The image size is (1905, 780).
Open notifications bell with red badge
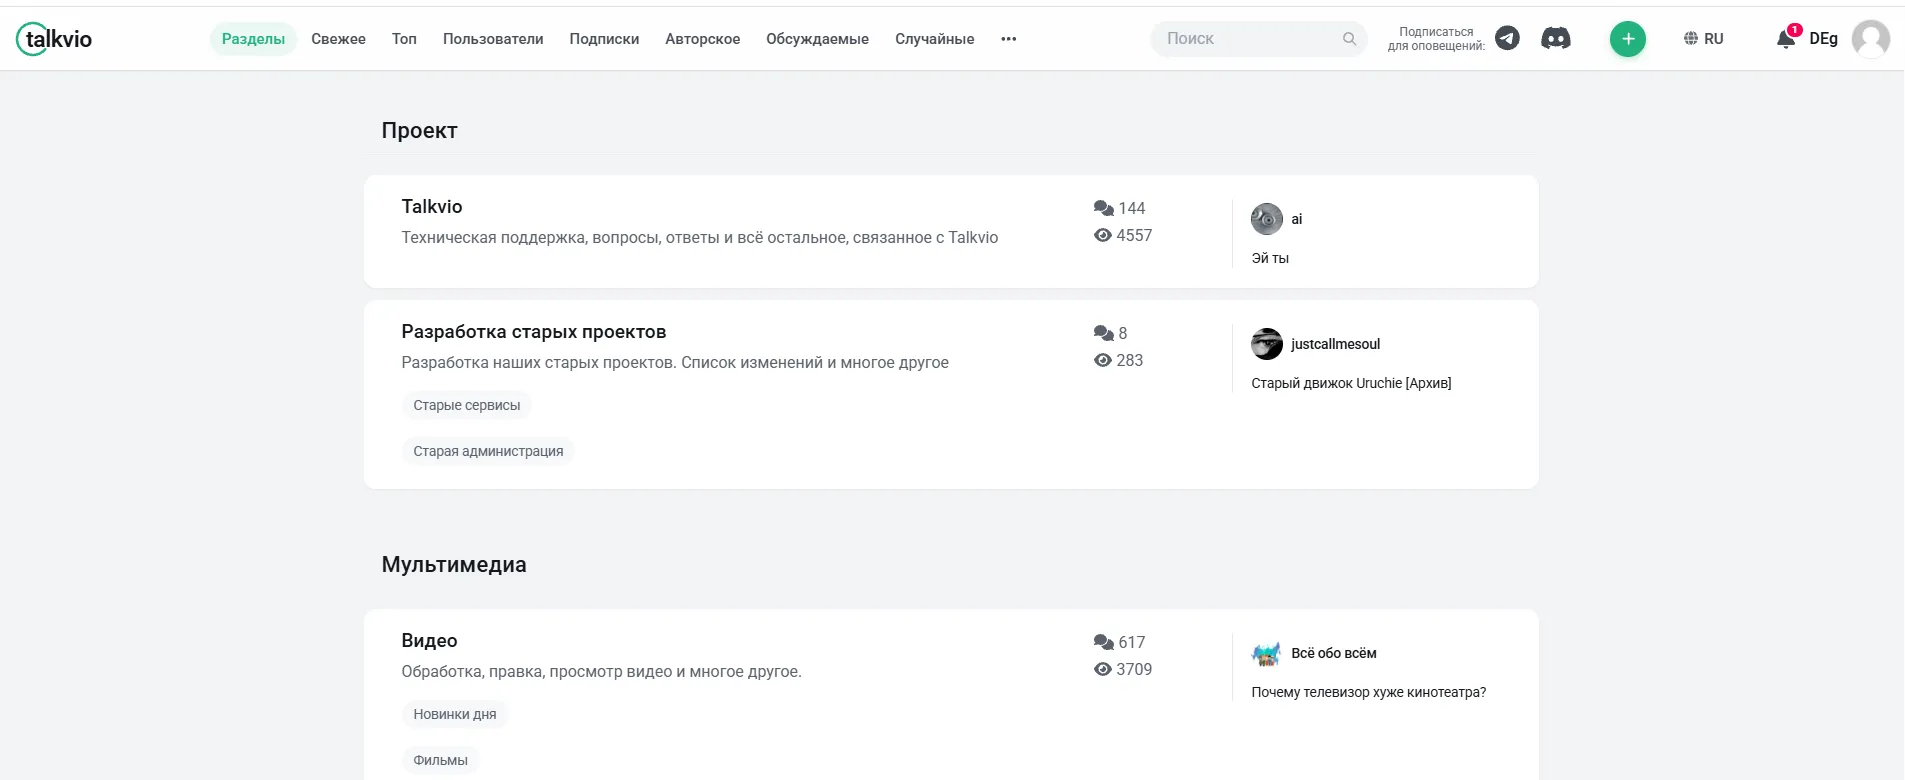click(1787, 37)
